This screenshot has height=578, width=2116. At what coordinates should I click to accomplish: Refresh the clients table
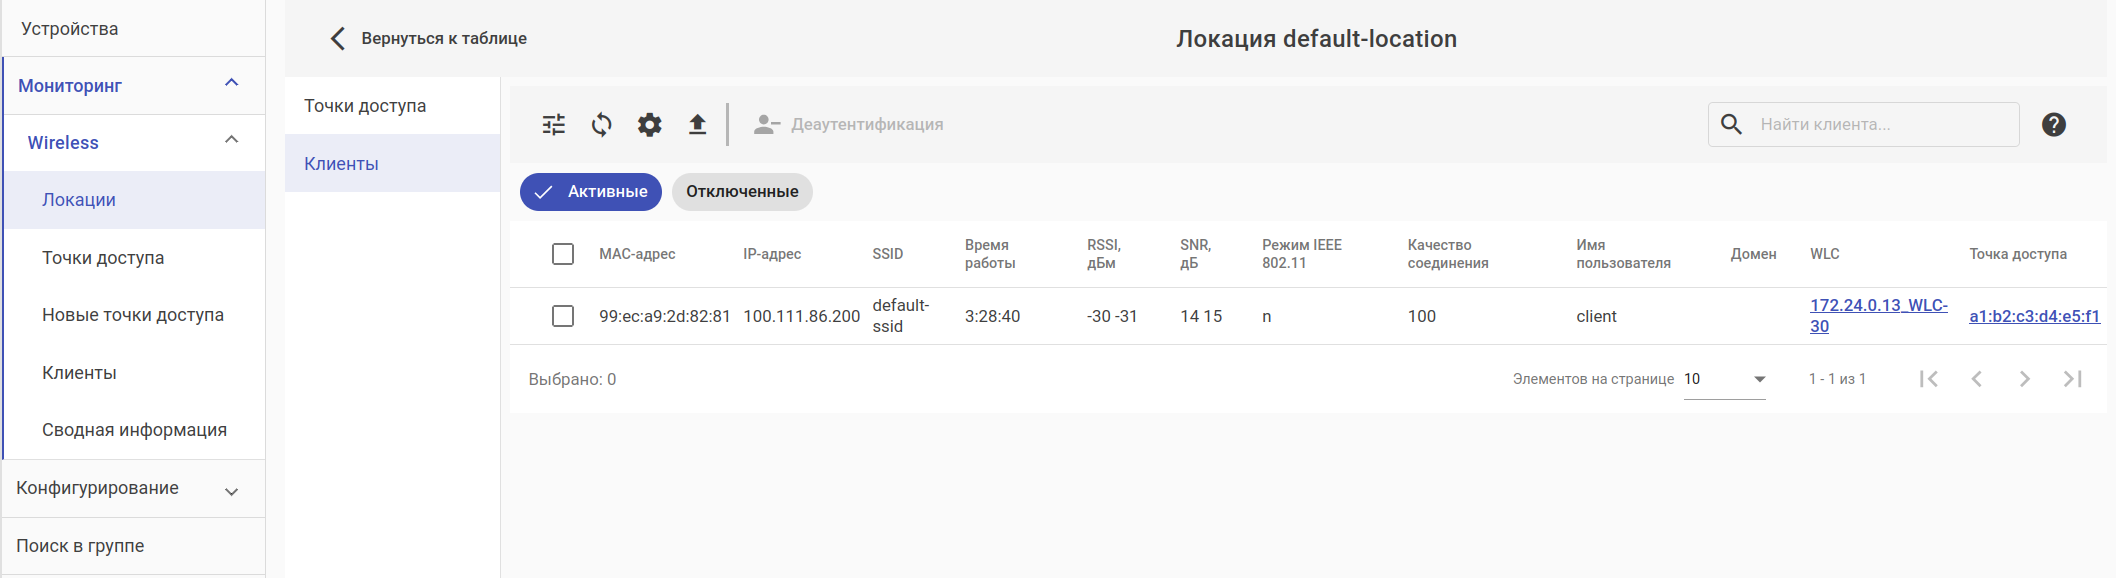pos(602,124)
